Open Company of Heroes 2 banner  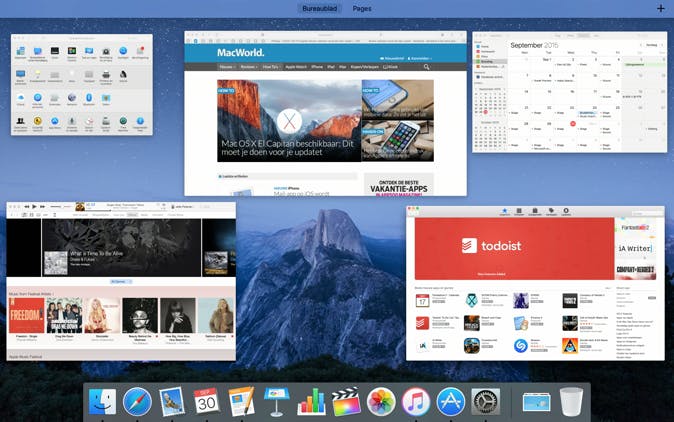pyautogui.click(x=636, y=270)
